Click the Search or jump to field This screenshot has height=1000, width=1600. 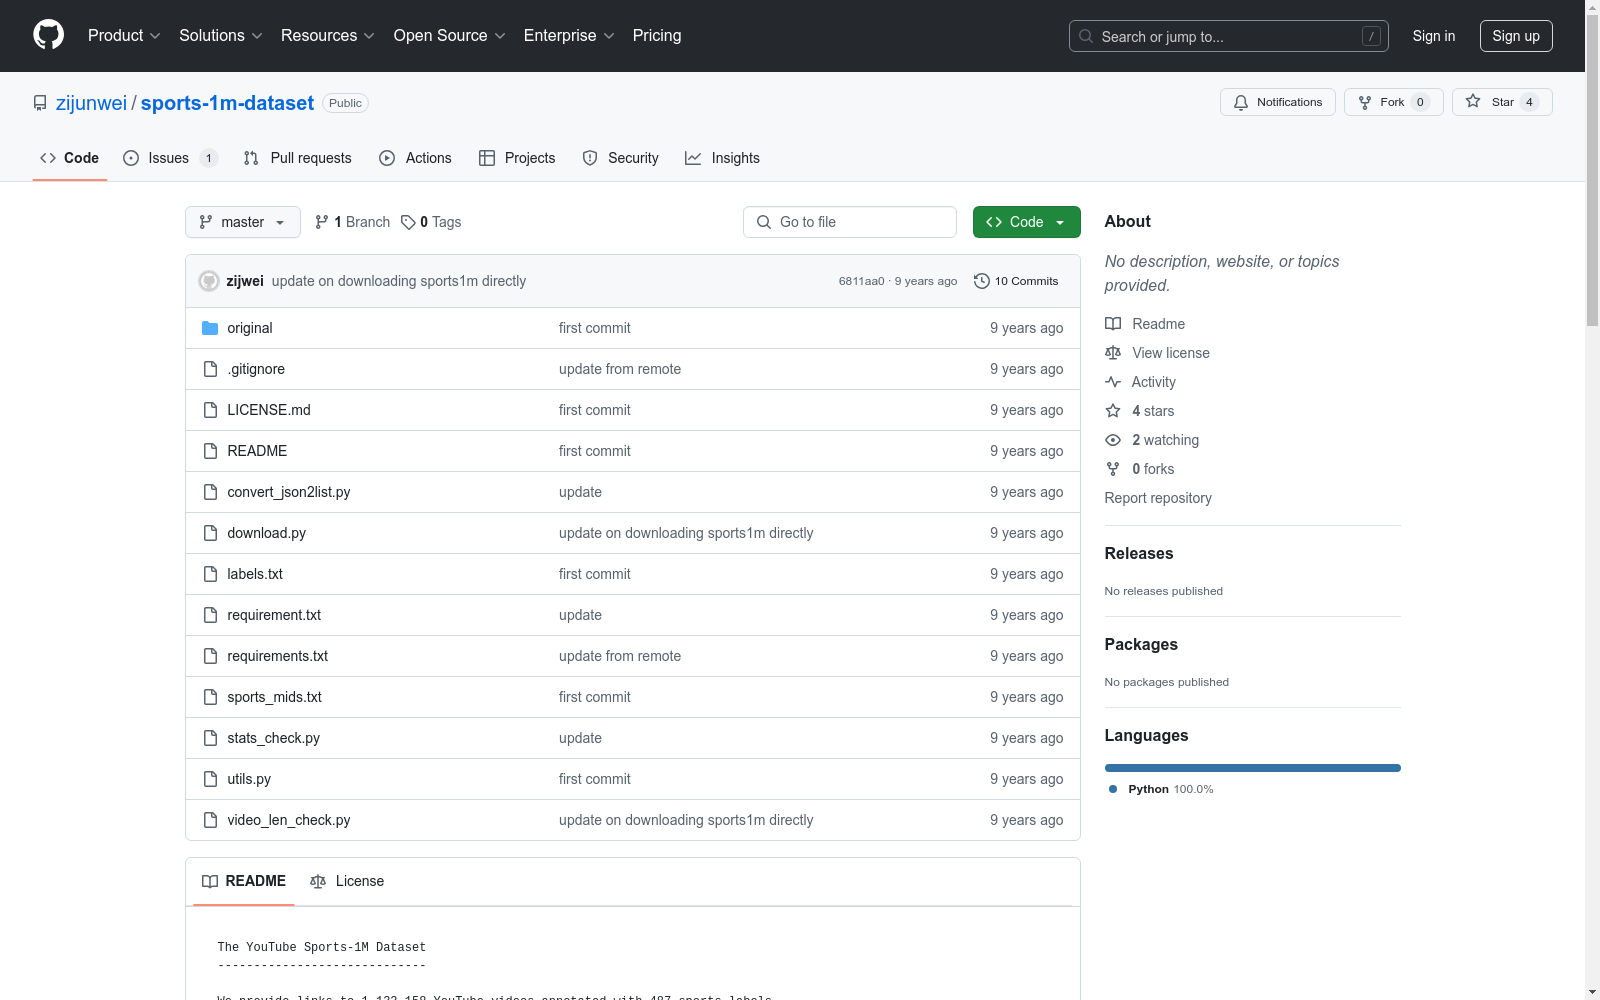click(x=1229, y=36)
